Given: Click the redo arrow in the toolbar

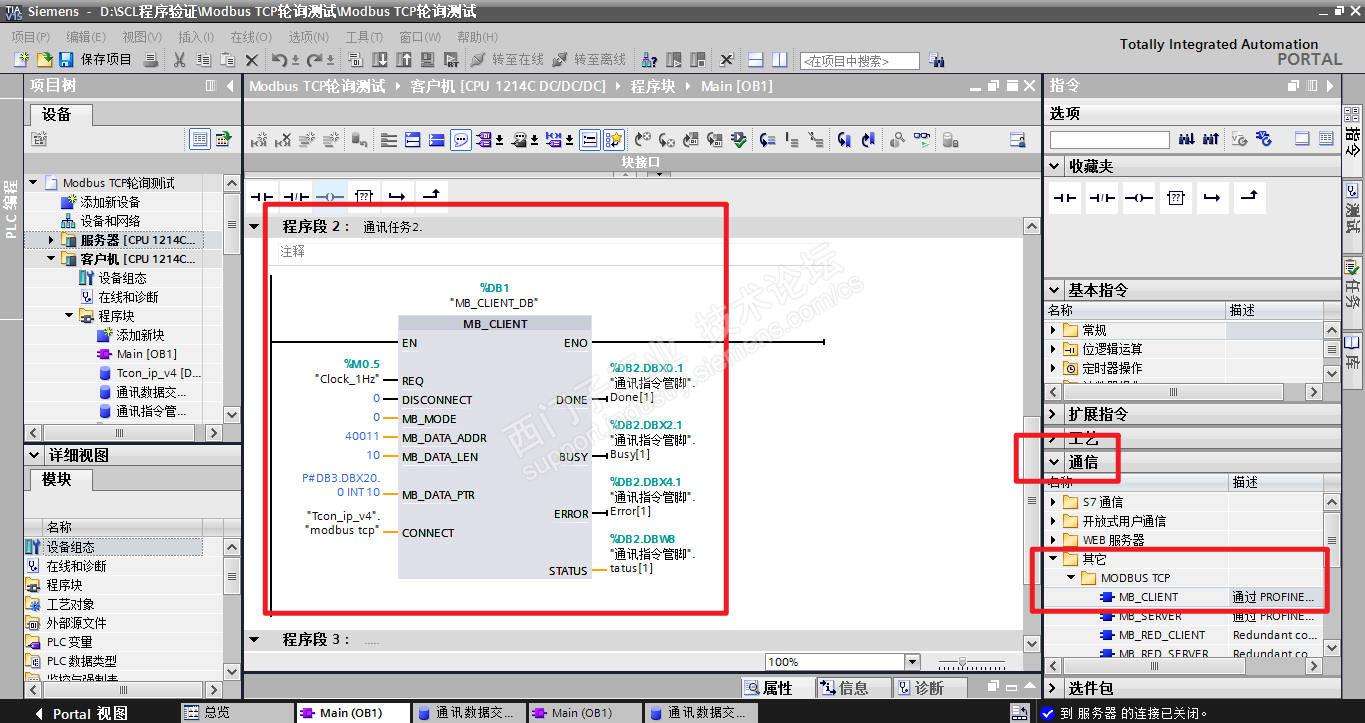Looking at the screenshot, I should point(314,60).
